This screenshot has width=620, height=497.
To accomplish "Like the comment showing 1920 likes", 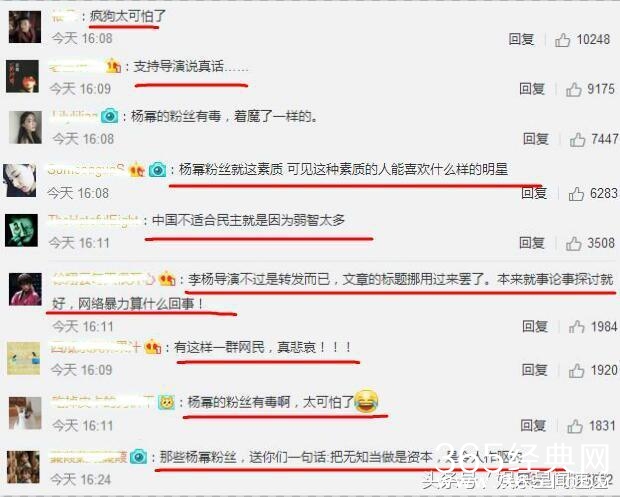I will [x=577, y=370].
